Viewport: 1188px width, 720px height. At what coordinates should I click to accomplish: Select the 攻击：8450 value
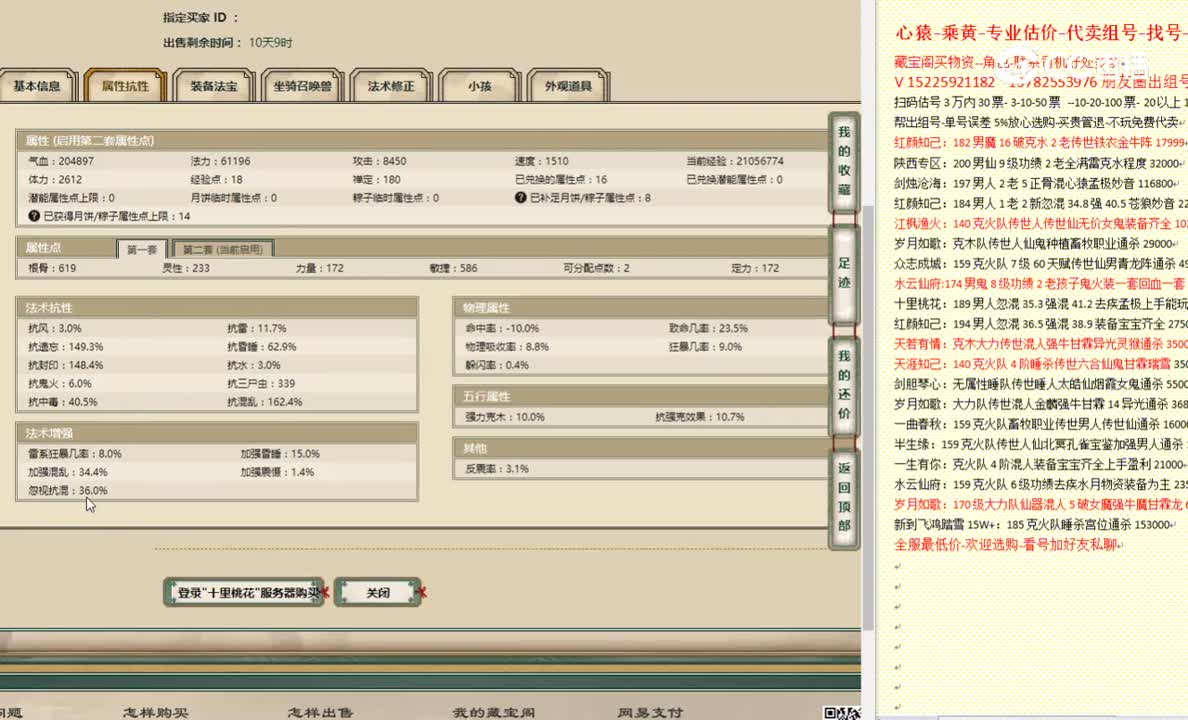click(380, 161)
